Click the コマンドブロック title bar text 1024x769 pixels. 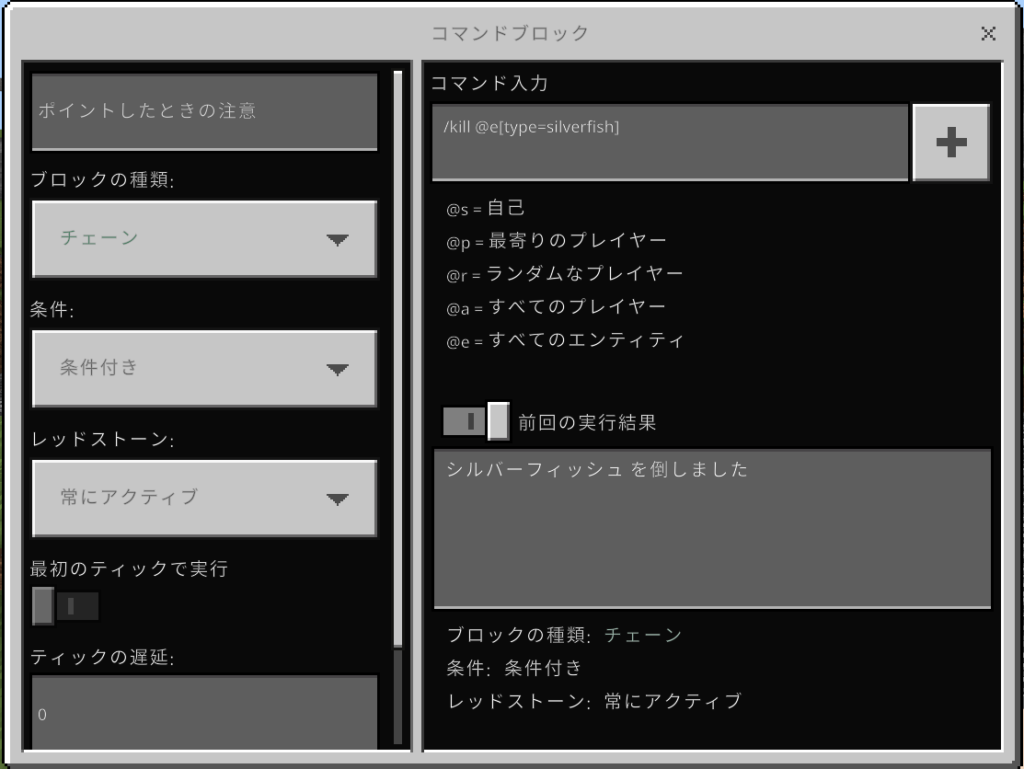(x=512, y=33)
